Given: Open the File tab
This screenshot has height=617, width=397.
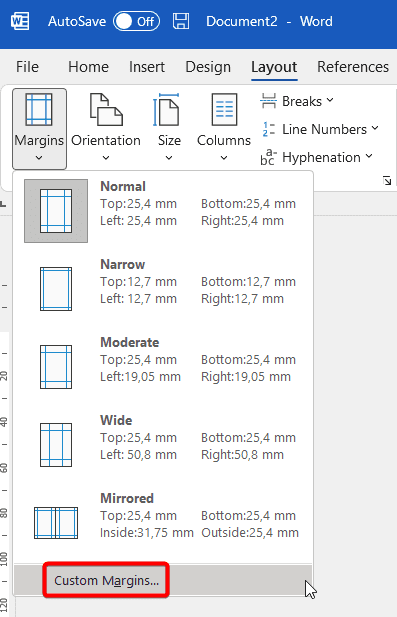Looking at the screenshot, I should click(x=27, y=67).
